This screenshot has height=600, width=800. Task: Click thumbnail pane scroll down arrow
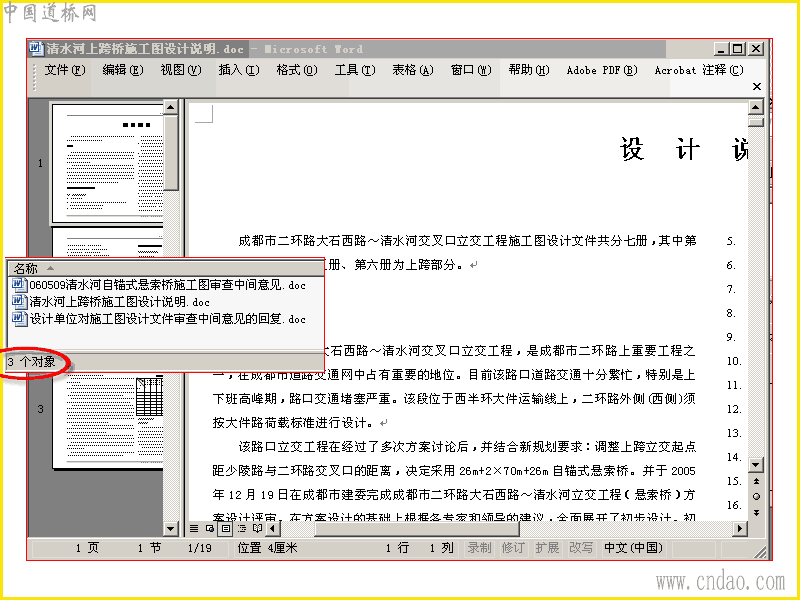(x=170, y=529)
